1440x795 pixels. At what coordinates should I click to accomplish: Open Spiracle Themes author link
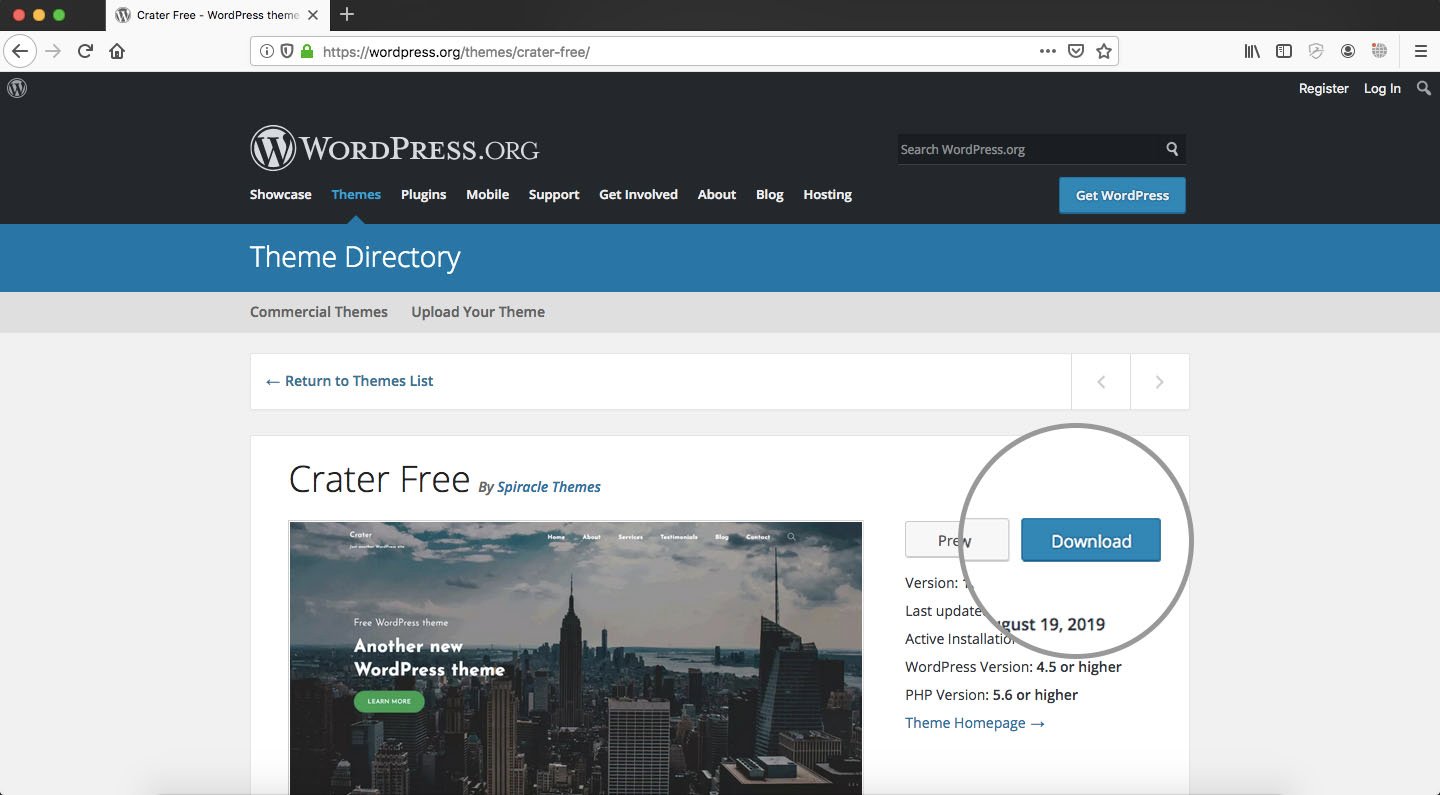tap(549, 487)
